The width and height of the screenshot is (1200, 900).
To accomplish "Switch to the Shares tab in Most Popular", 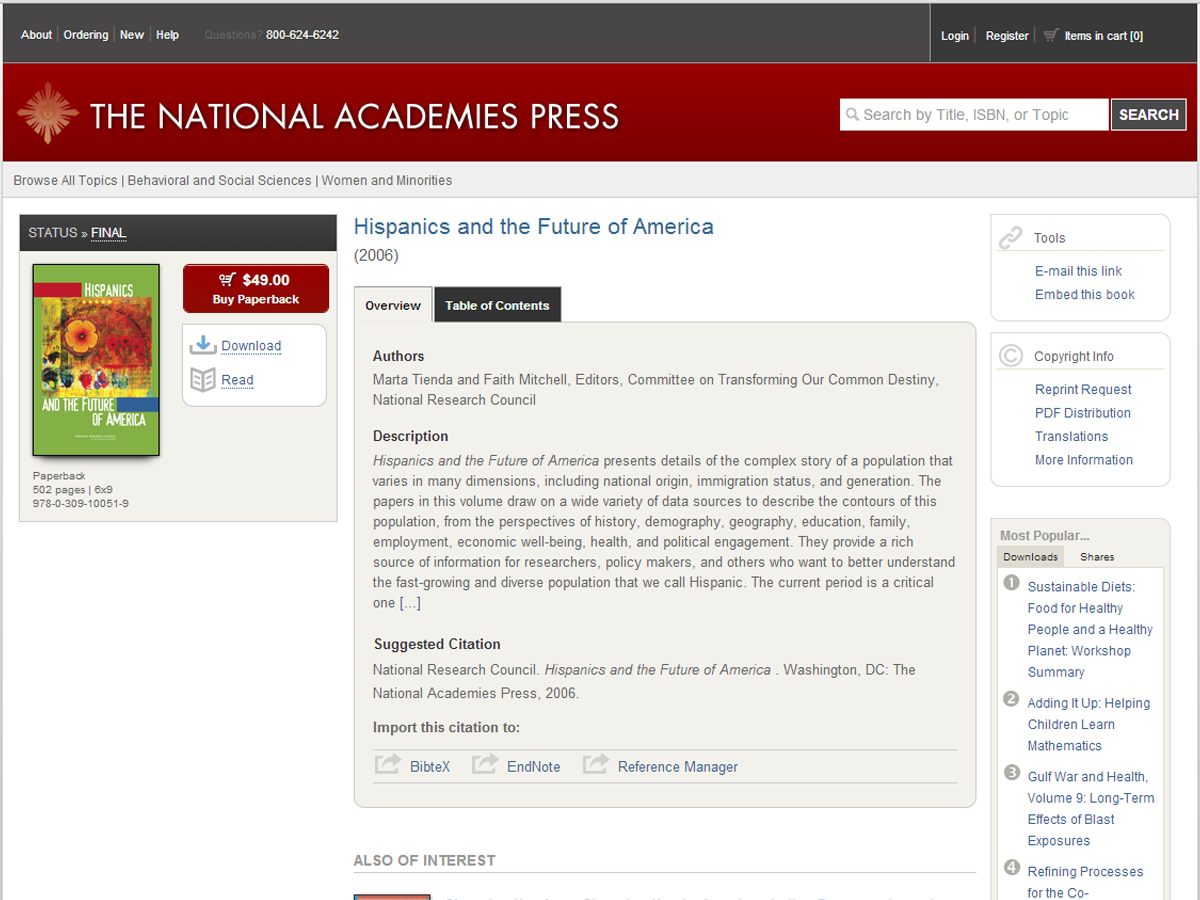I will coord(1097,557).
